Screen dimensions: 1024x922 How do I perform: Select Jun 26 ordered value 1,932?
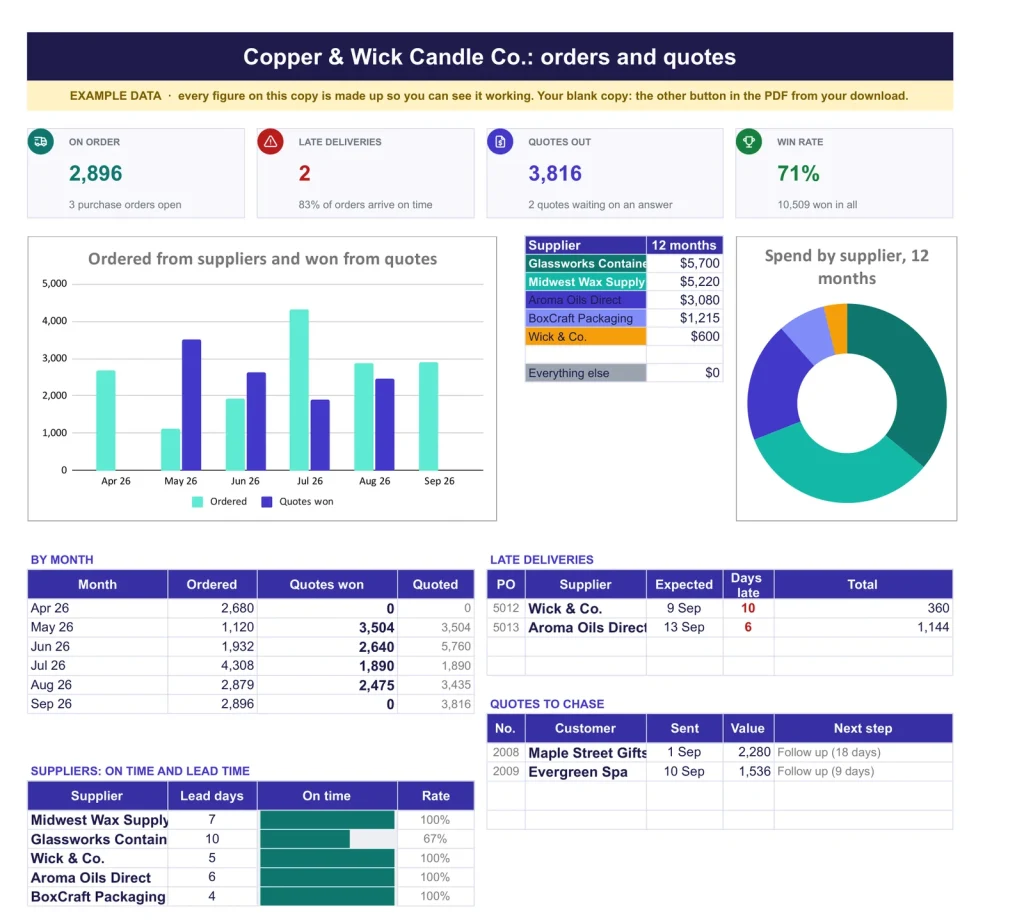click(x=237, y=646)
